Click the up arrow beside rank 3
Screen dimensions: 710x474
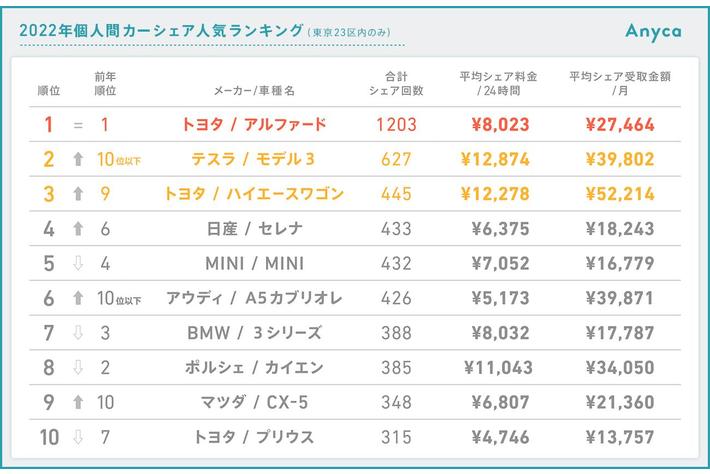pos(78,194)
